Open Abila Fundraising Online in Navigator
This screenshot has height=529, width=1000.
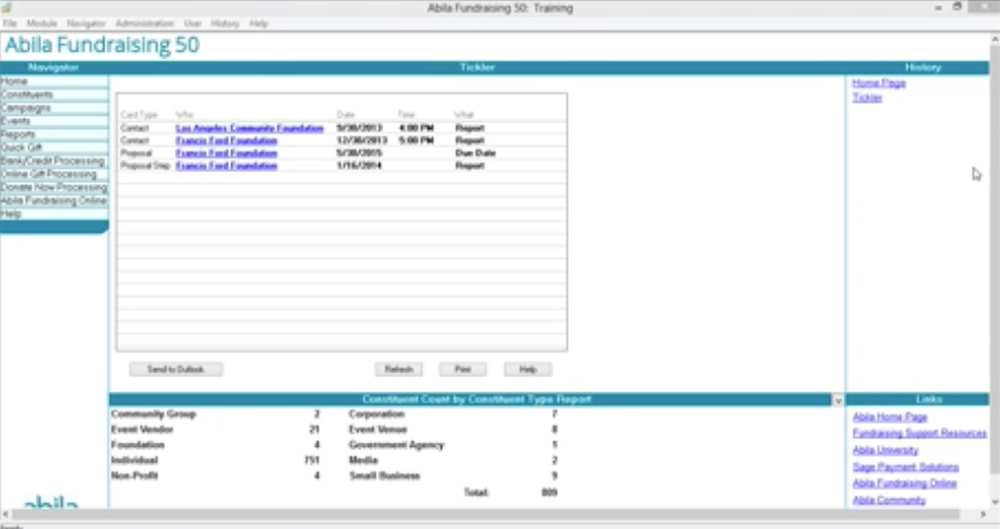tap(54, 200)
